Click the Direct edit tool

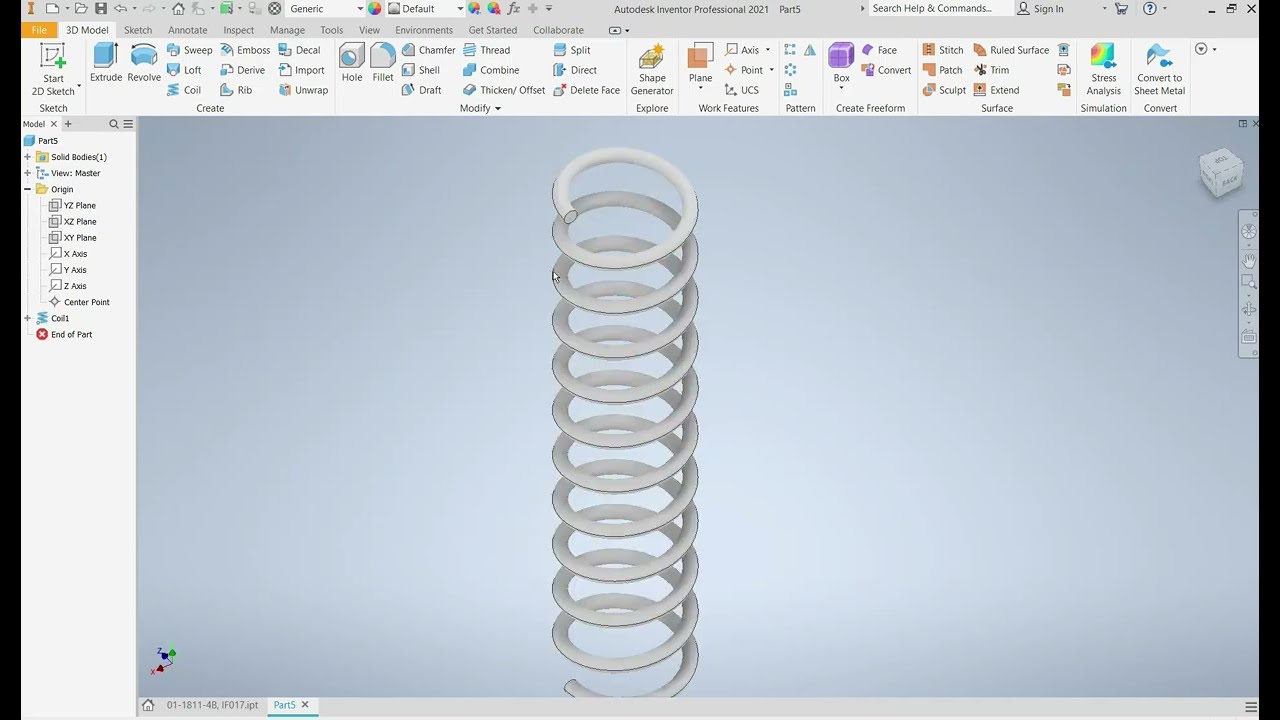click(x=575, y=70)
